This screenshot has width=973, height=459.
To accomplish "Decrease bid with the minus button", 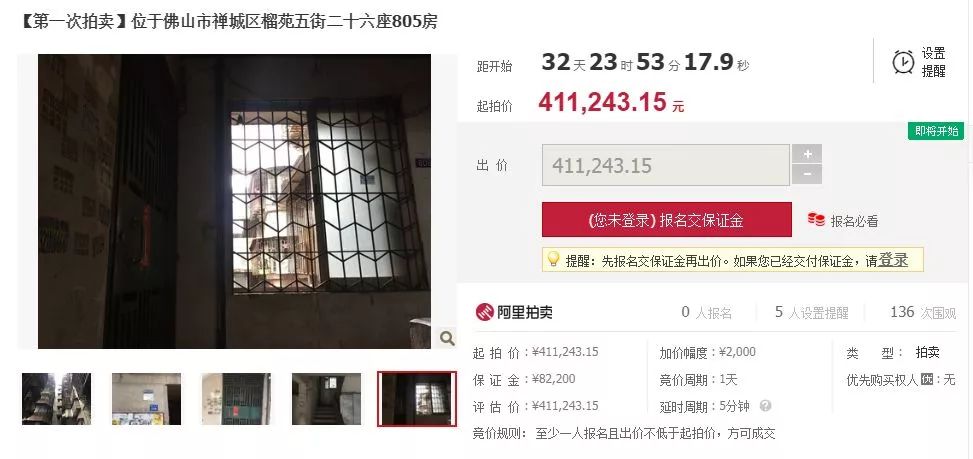I will [x=807, y=174].
